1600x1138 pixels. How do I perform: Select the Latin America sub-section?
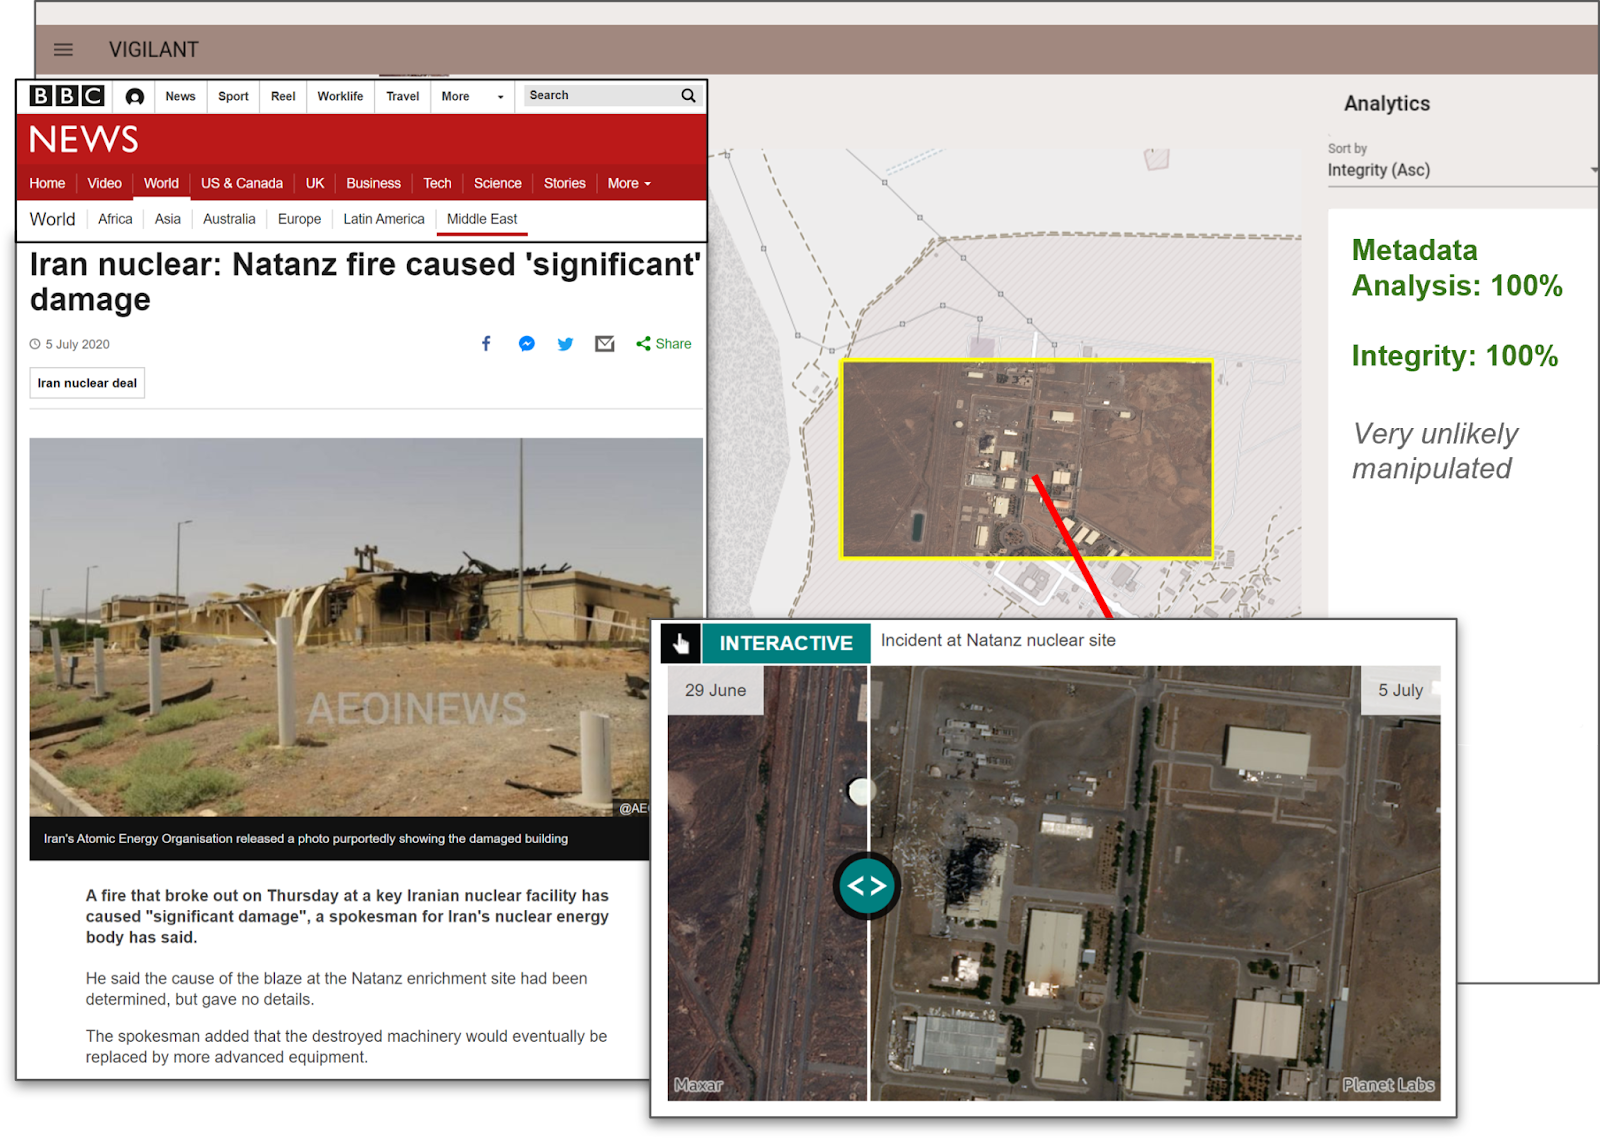point(384,219)
